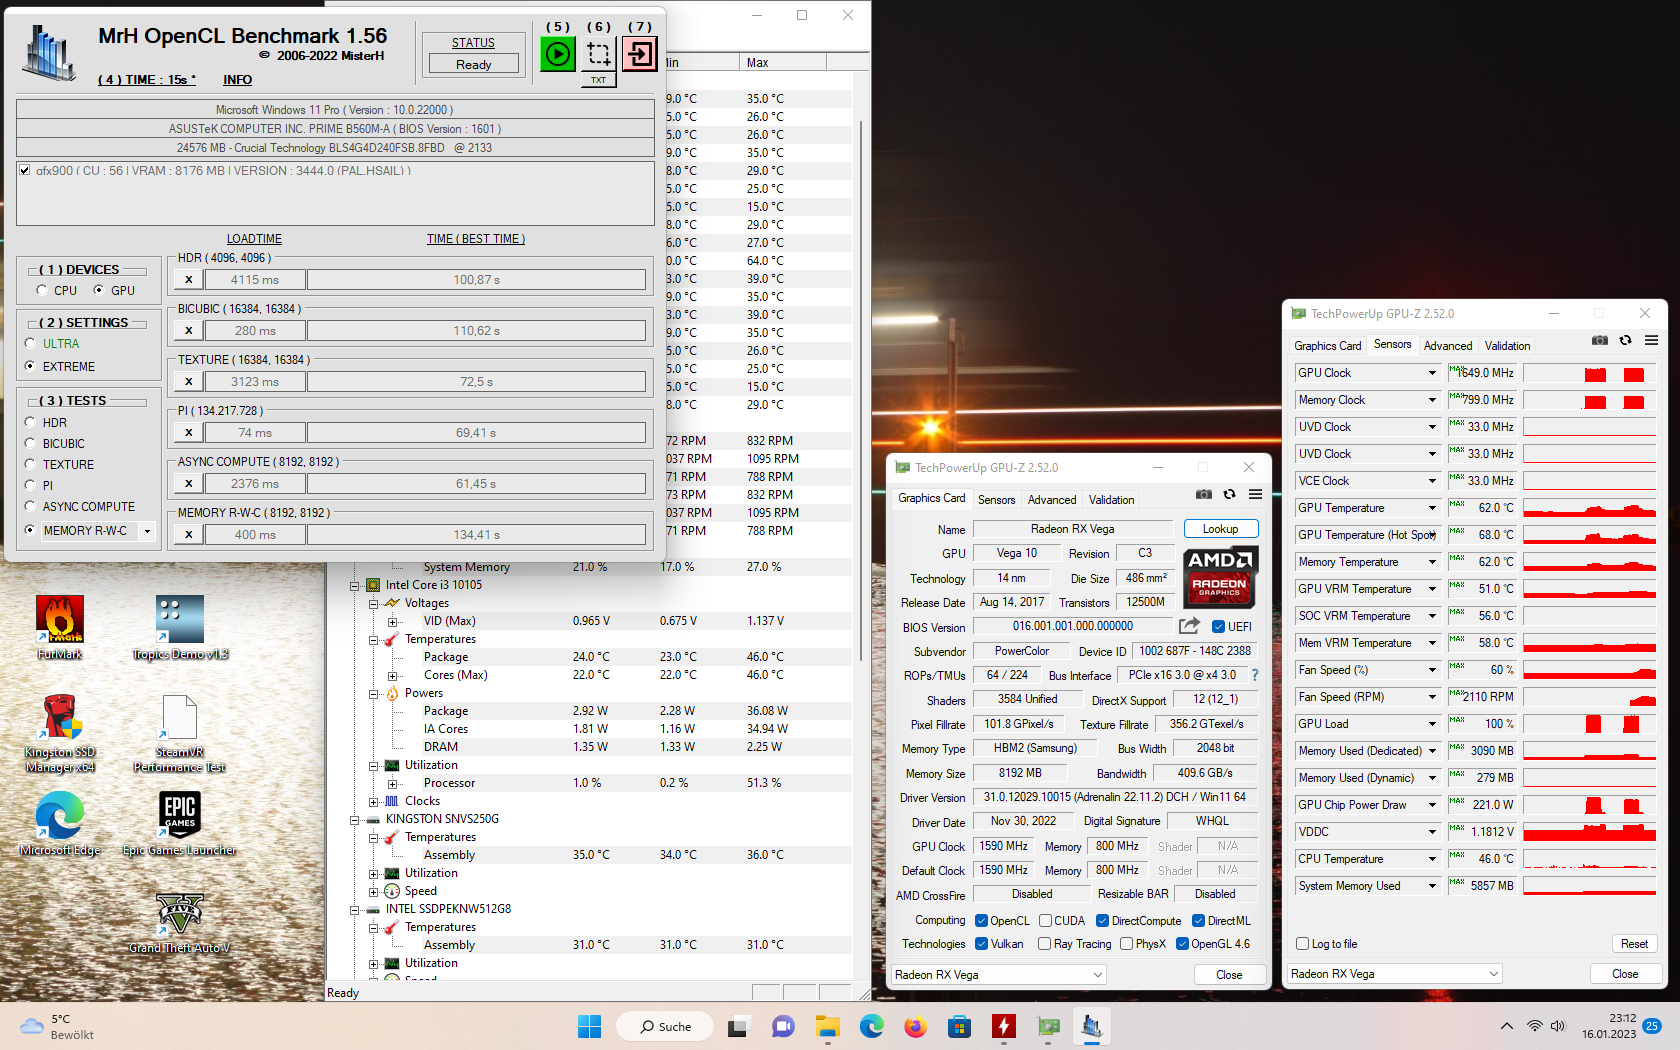Open the SteamVR Performance Test shortcut
Viewport: 1680px width, 1050px height.
[x=180, y=734]
